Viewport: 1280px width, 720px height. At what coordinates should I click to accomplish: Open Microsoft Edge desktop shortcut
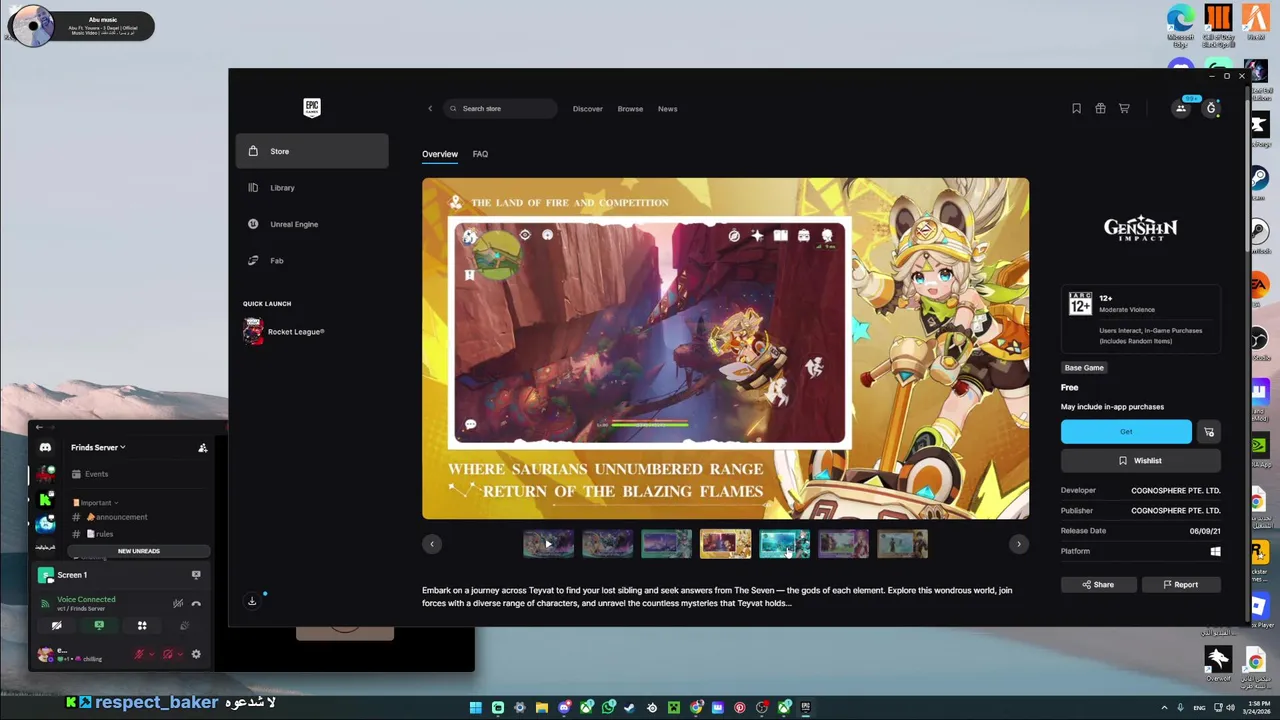[1181, 26]
